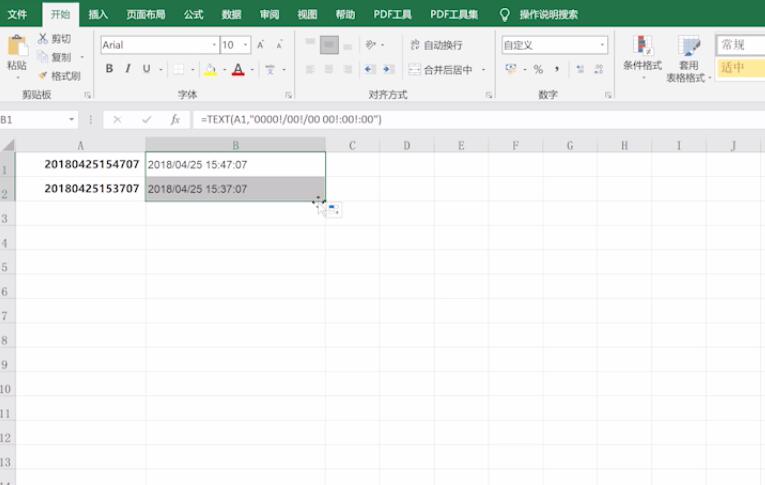This screenshot has width=765, height=485.
Task: Increase decimal places
Action: (x=580, y=69)
